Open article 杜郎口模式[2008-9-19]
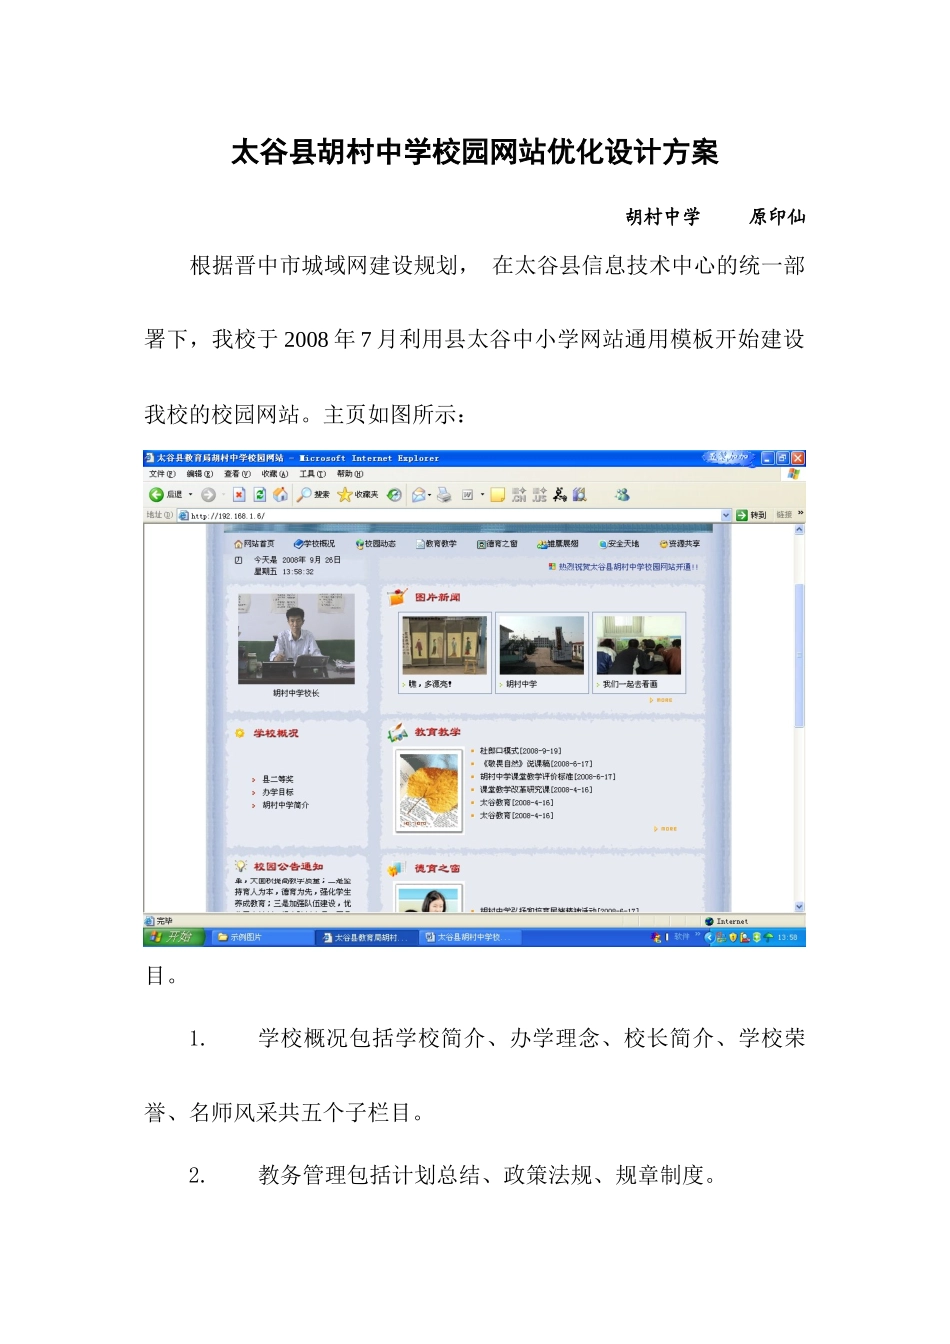Image resolution: width=950 pixels, height=1344 pixels. [520, 751]
